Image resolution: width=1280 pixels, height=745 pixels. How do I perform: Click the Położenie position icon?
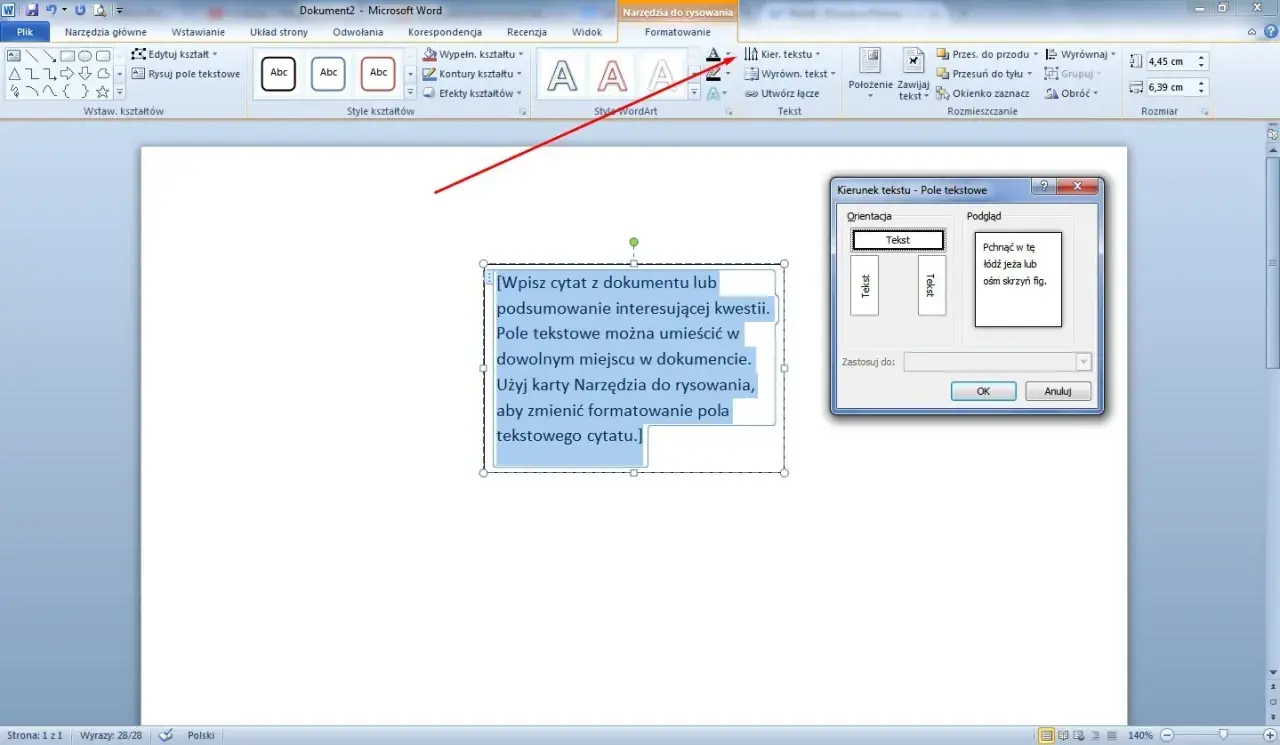click(870, 61)
